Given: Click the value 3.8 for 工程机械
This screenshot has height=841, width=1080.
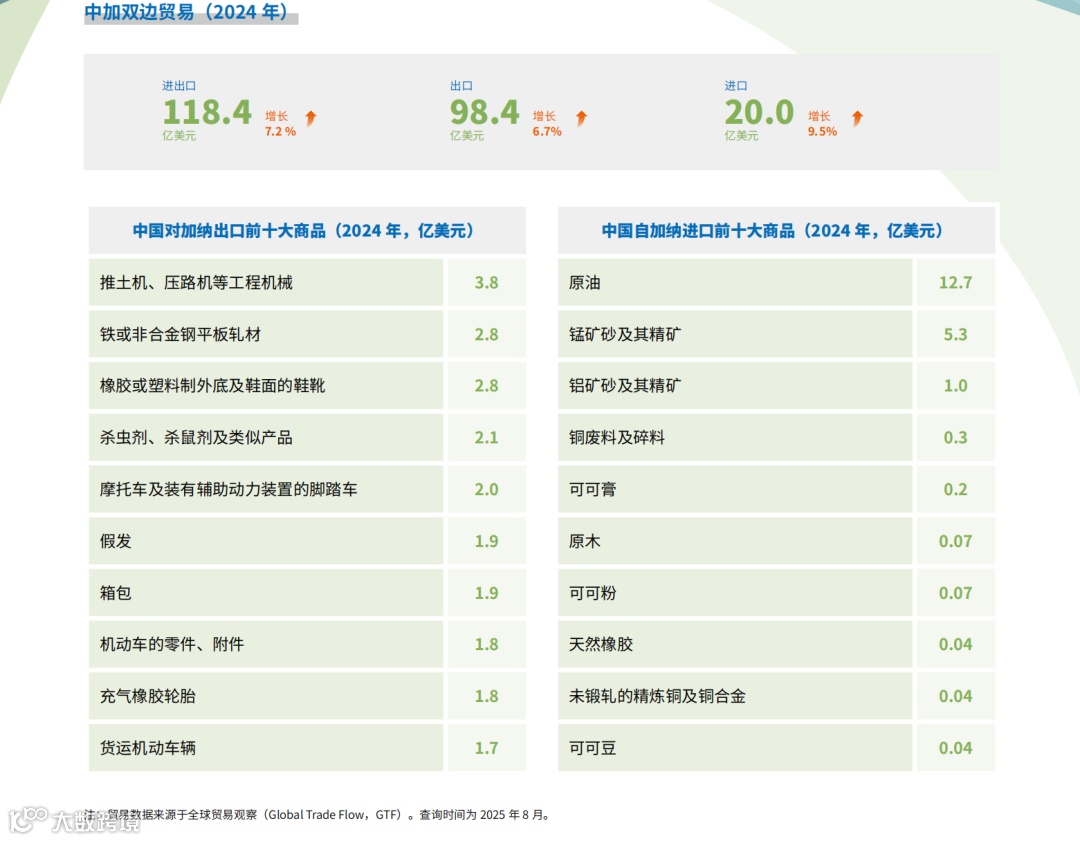Looking at the screenshot, I should click(x=486, y=282).
